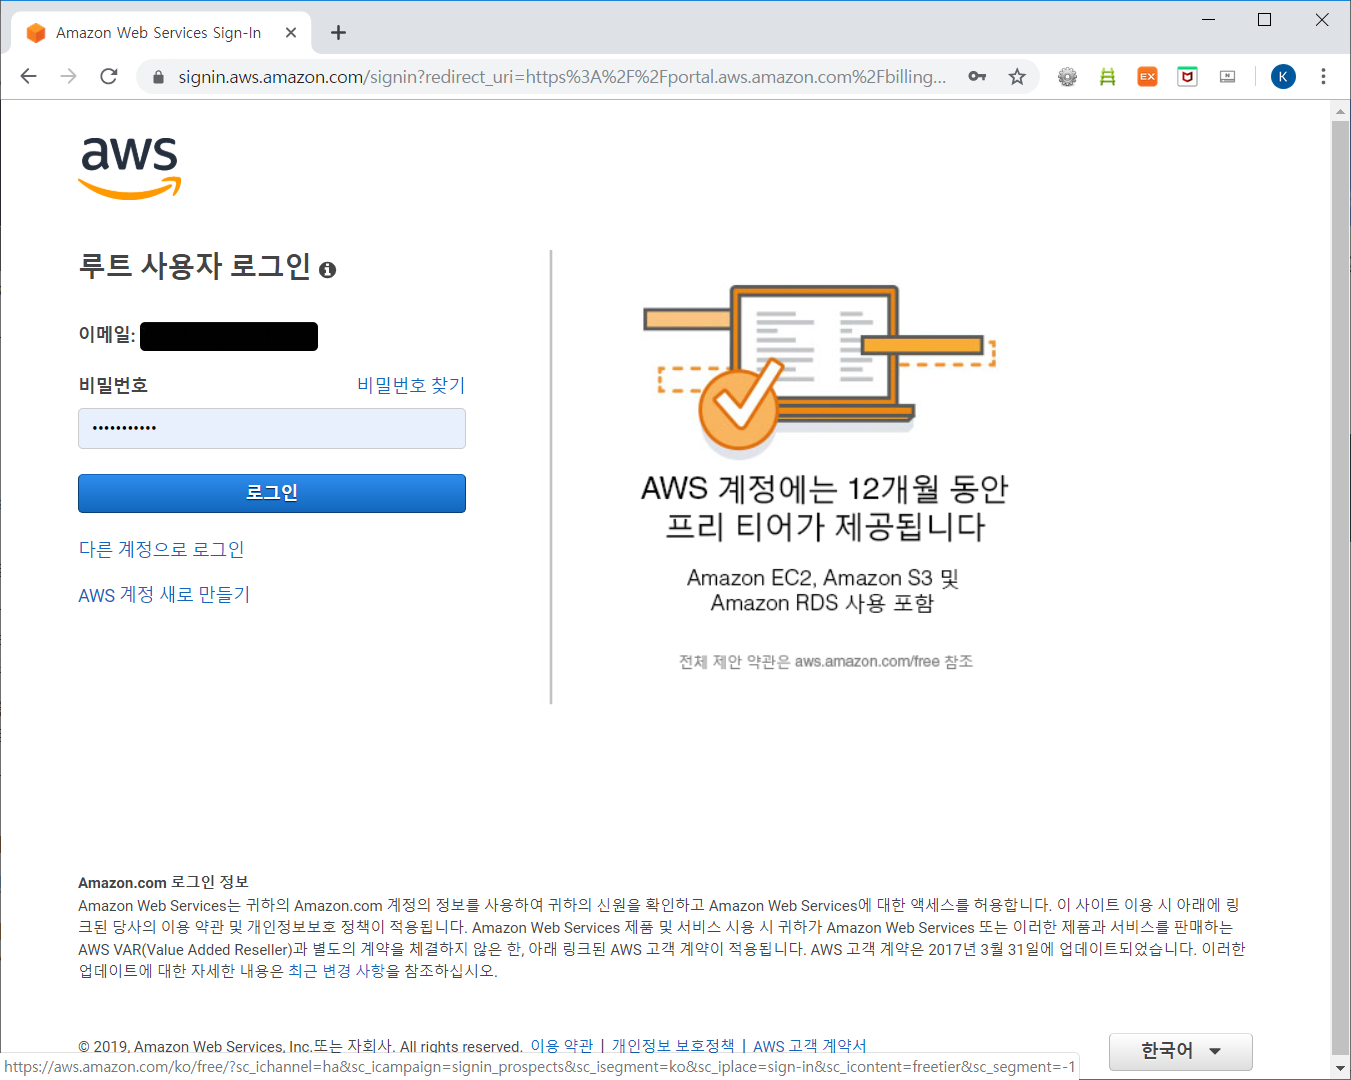Click the browser forward arrow

[x=68, y=77]
